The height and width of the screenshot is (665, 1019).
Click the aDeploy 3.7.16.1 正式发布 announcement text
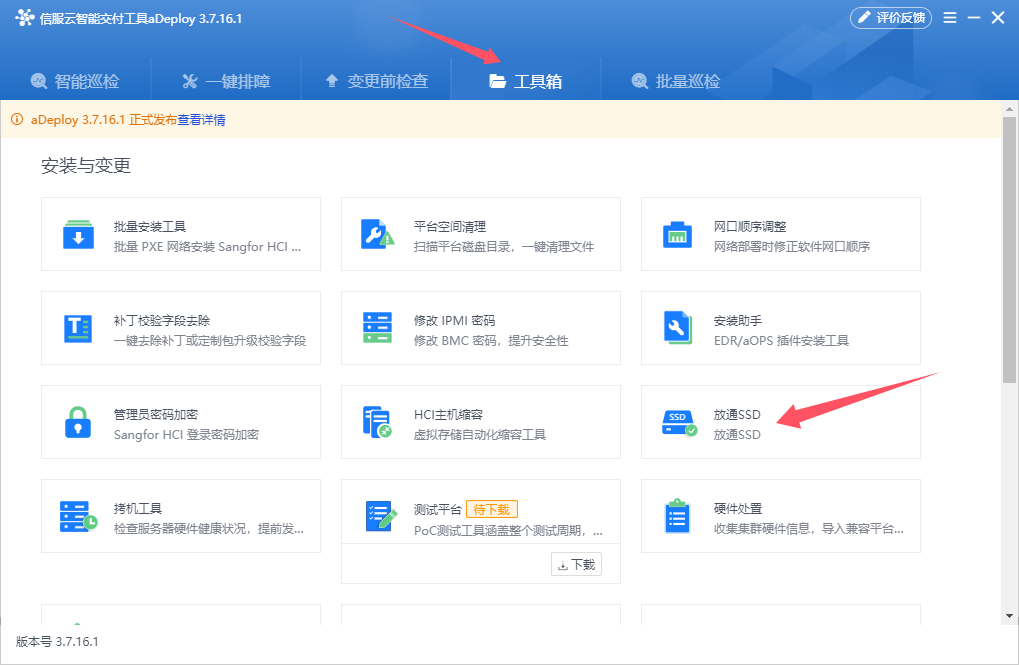(x=103, y=120)
